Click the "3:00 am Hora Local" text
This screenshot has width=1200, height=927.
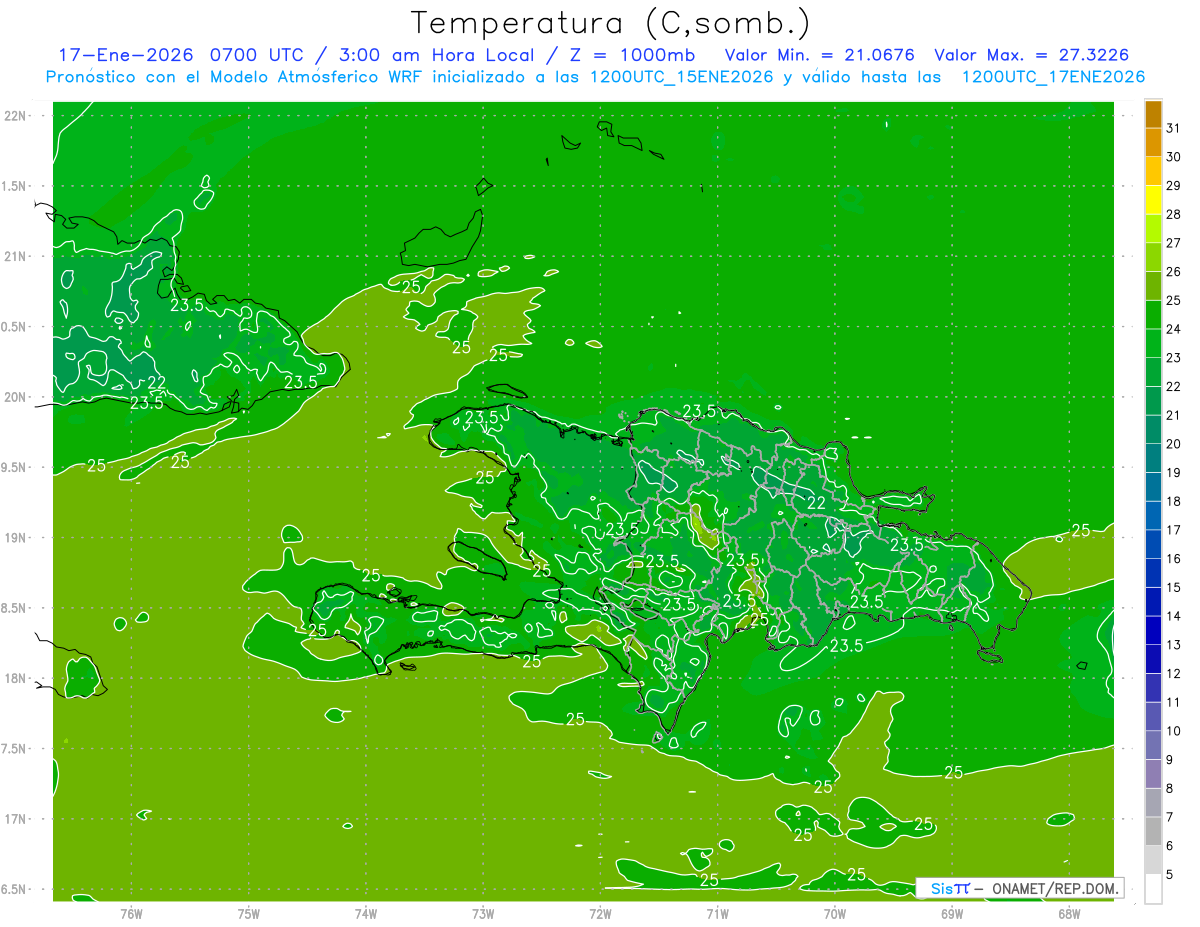click(438, 55)
